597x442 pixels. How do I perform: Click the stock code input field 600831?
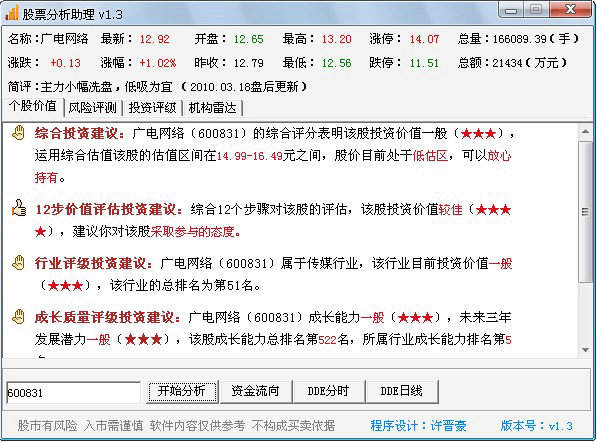pyautogui.click(x=73, y=393)
